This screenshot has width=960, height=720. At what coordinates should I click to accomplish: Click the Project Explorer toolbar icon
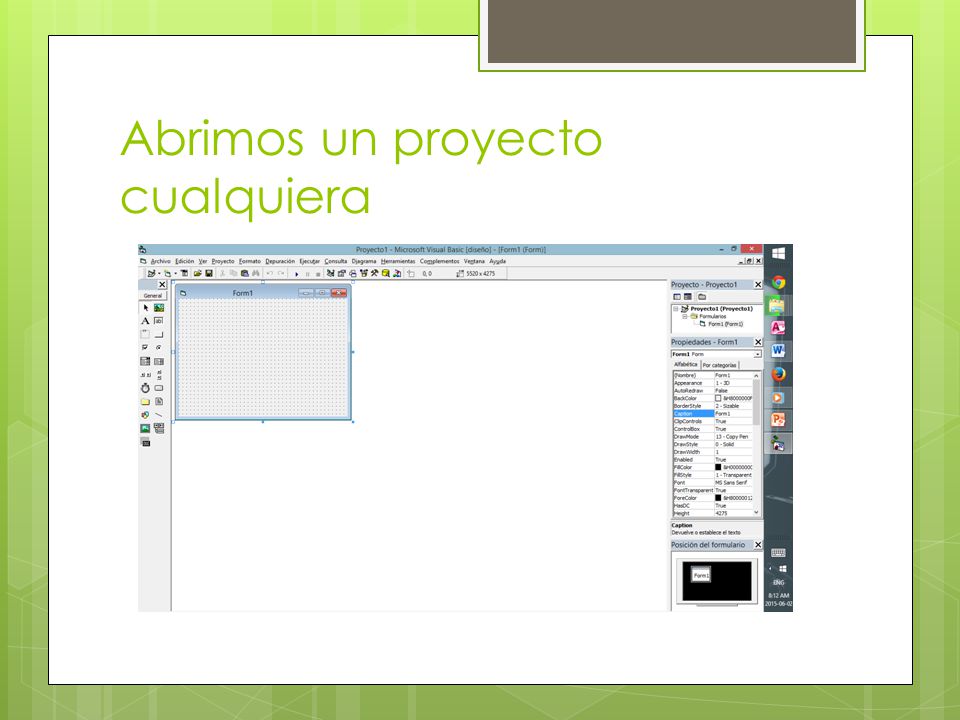click(330, 274)
